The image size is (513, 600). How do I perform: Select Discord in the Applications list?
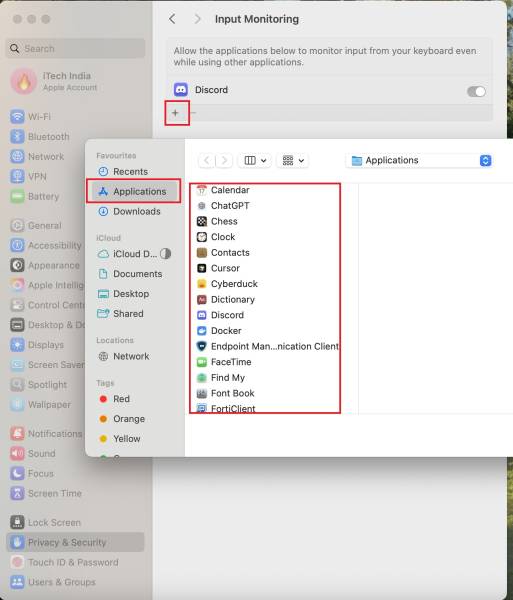[220, 315]
